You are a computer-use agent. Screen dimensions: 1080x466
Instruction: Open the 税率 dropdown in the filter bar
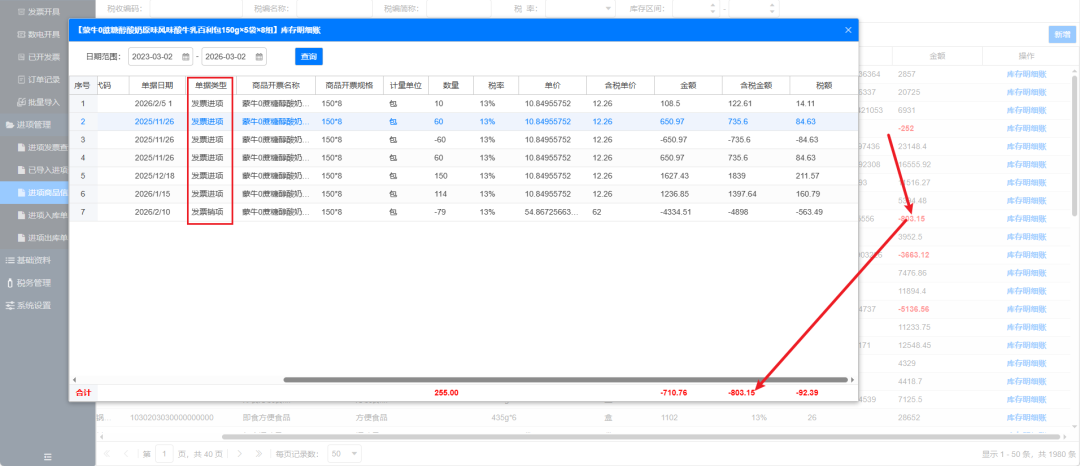pyautogui.click(x=580, y=8)
